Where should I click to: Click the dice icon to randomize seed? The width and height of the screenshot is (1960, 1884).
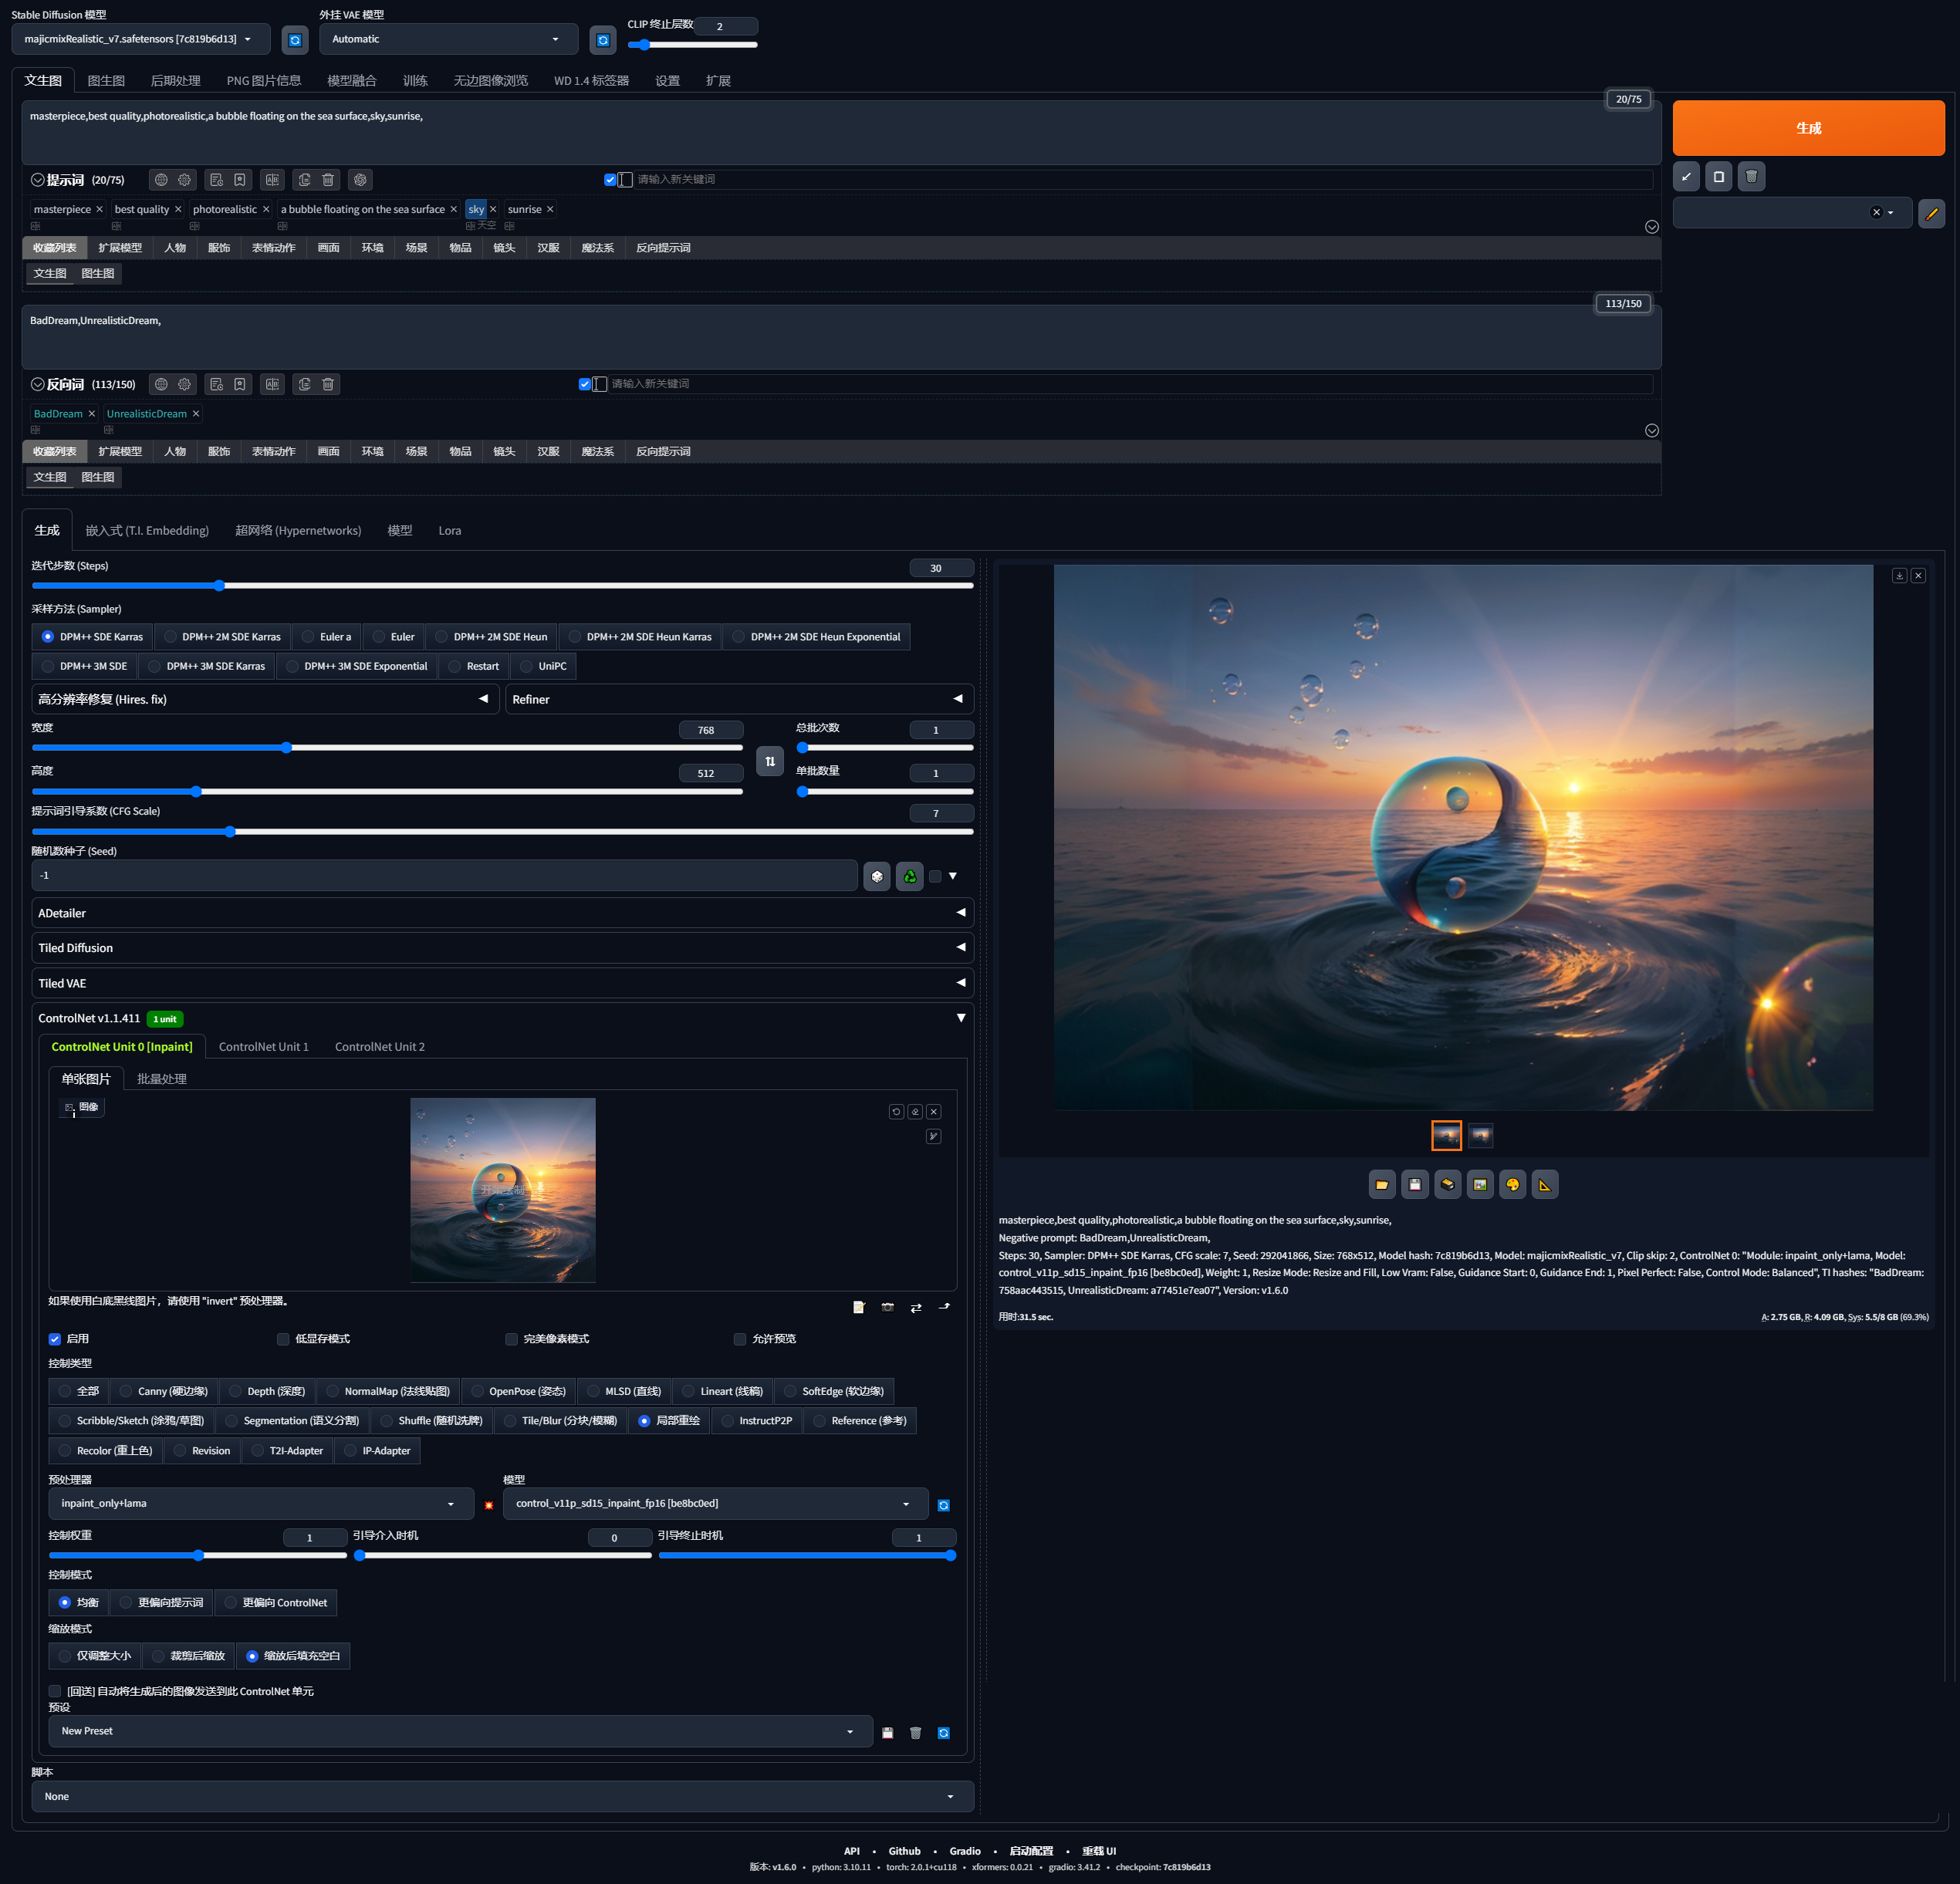click(876, 876)
